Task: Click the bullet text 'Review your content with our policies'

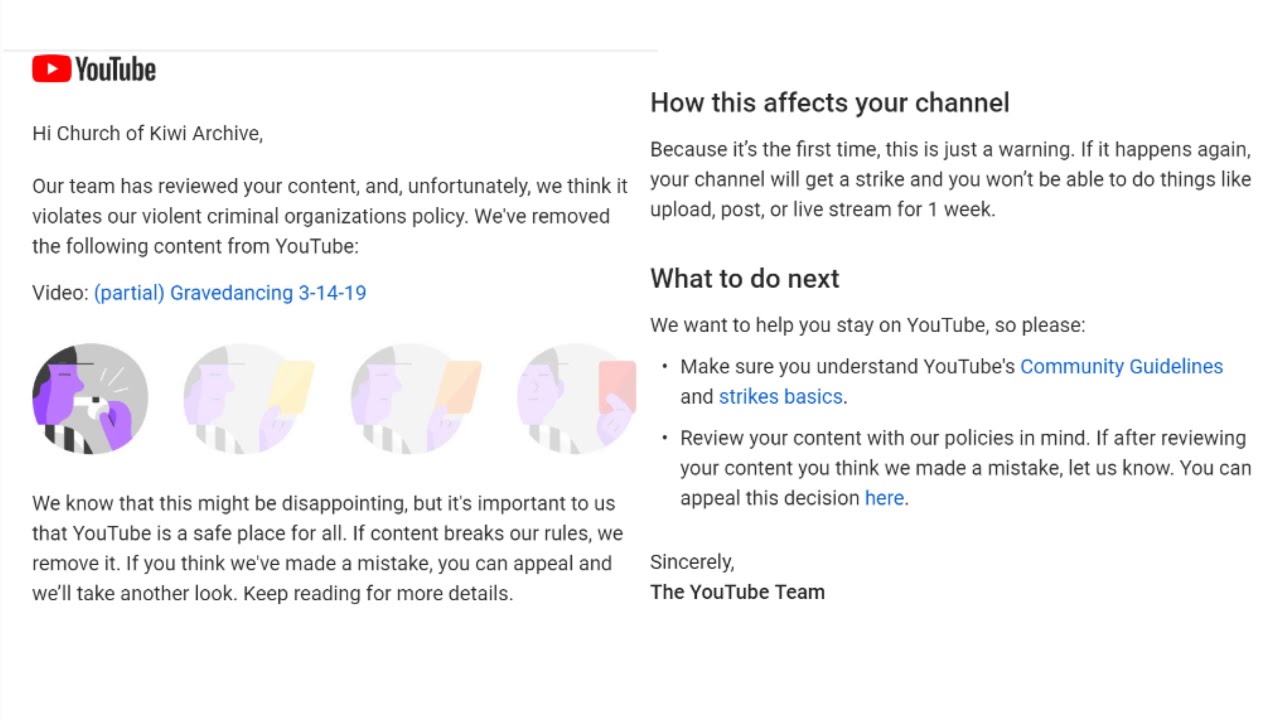Action: (966, 468)
